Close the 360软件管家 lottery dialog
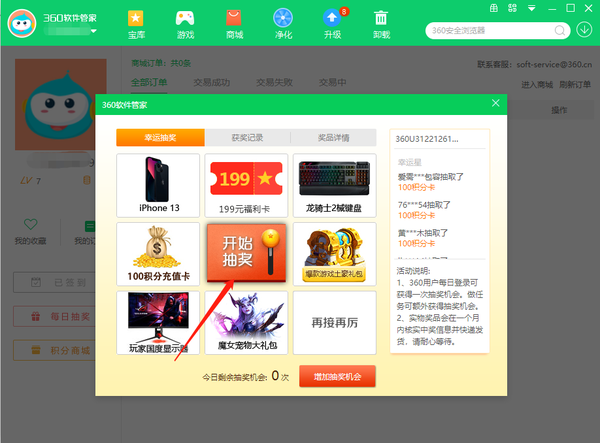The height and width of the screenshot is (443, 600). pos(496,103)
